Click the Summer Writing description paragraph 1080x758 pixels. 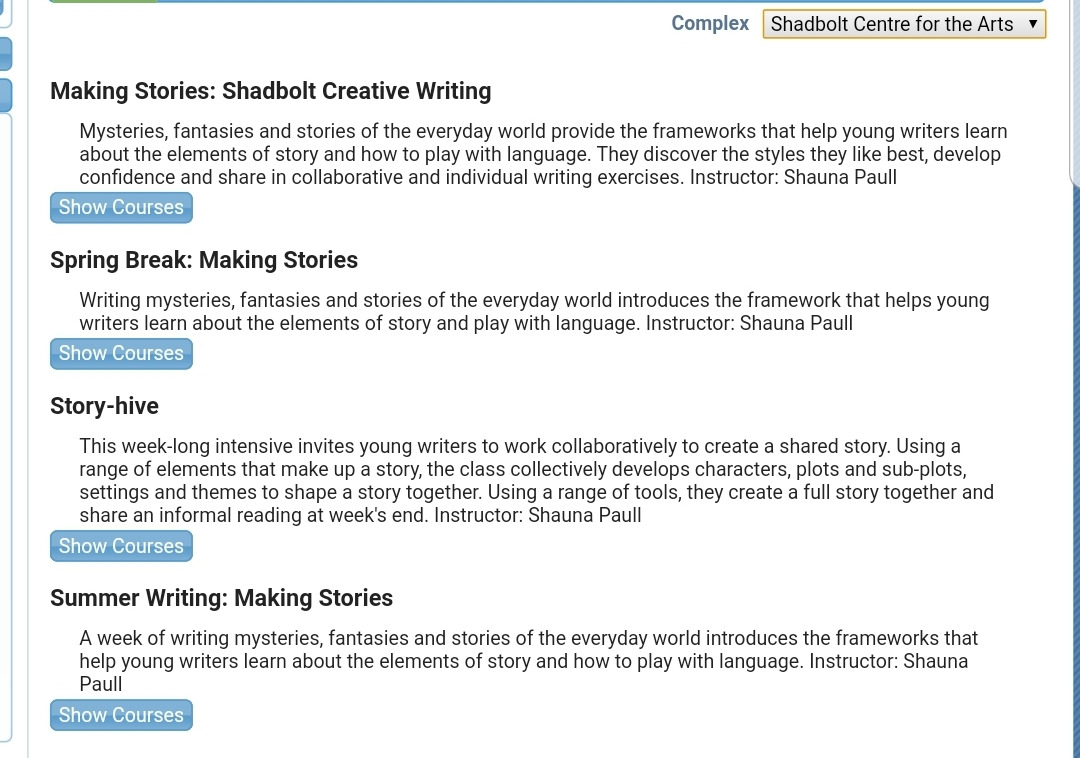coord(528,660)
